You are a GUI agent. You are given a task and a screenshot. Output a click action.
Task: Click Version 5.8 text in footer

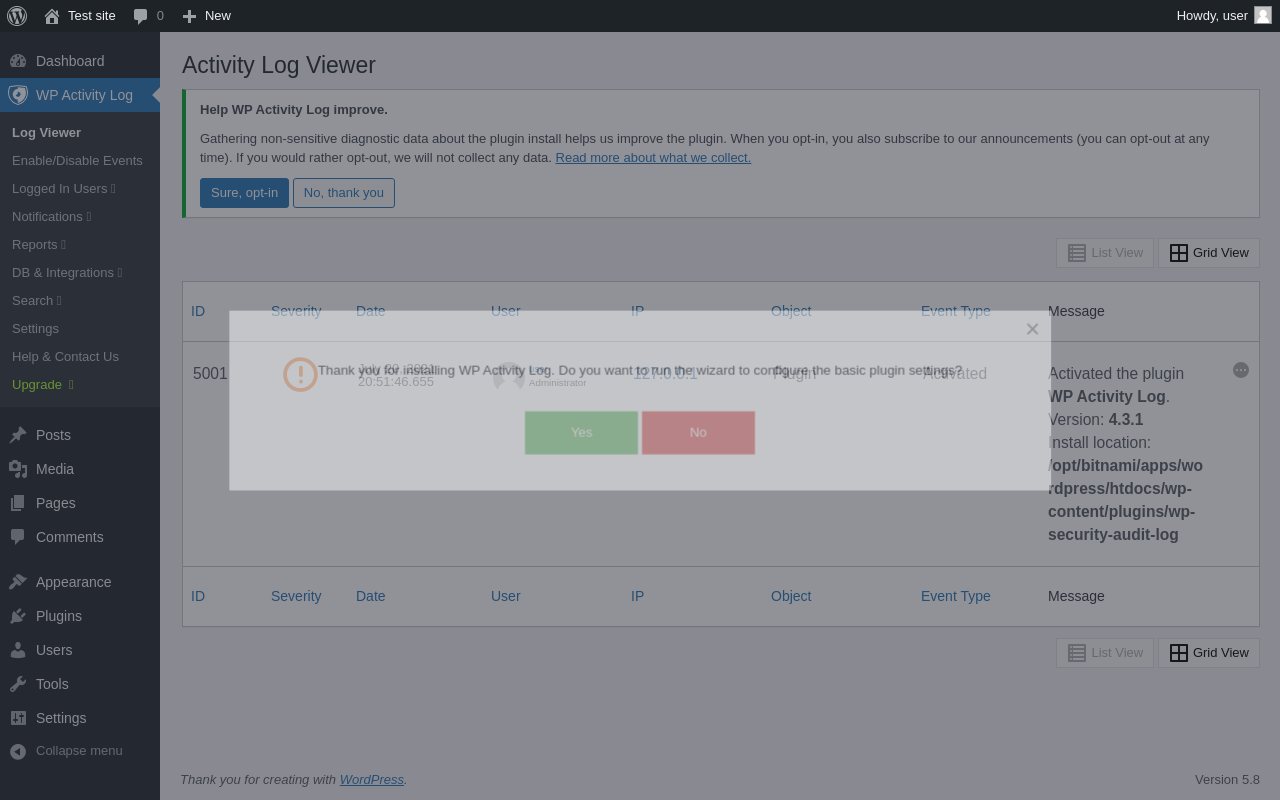[x=1227, y=780]
